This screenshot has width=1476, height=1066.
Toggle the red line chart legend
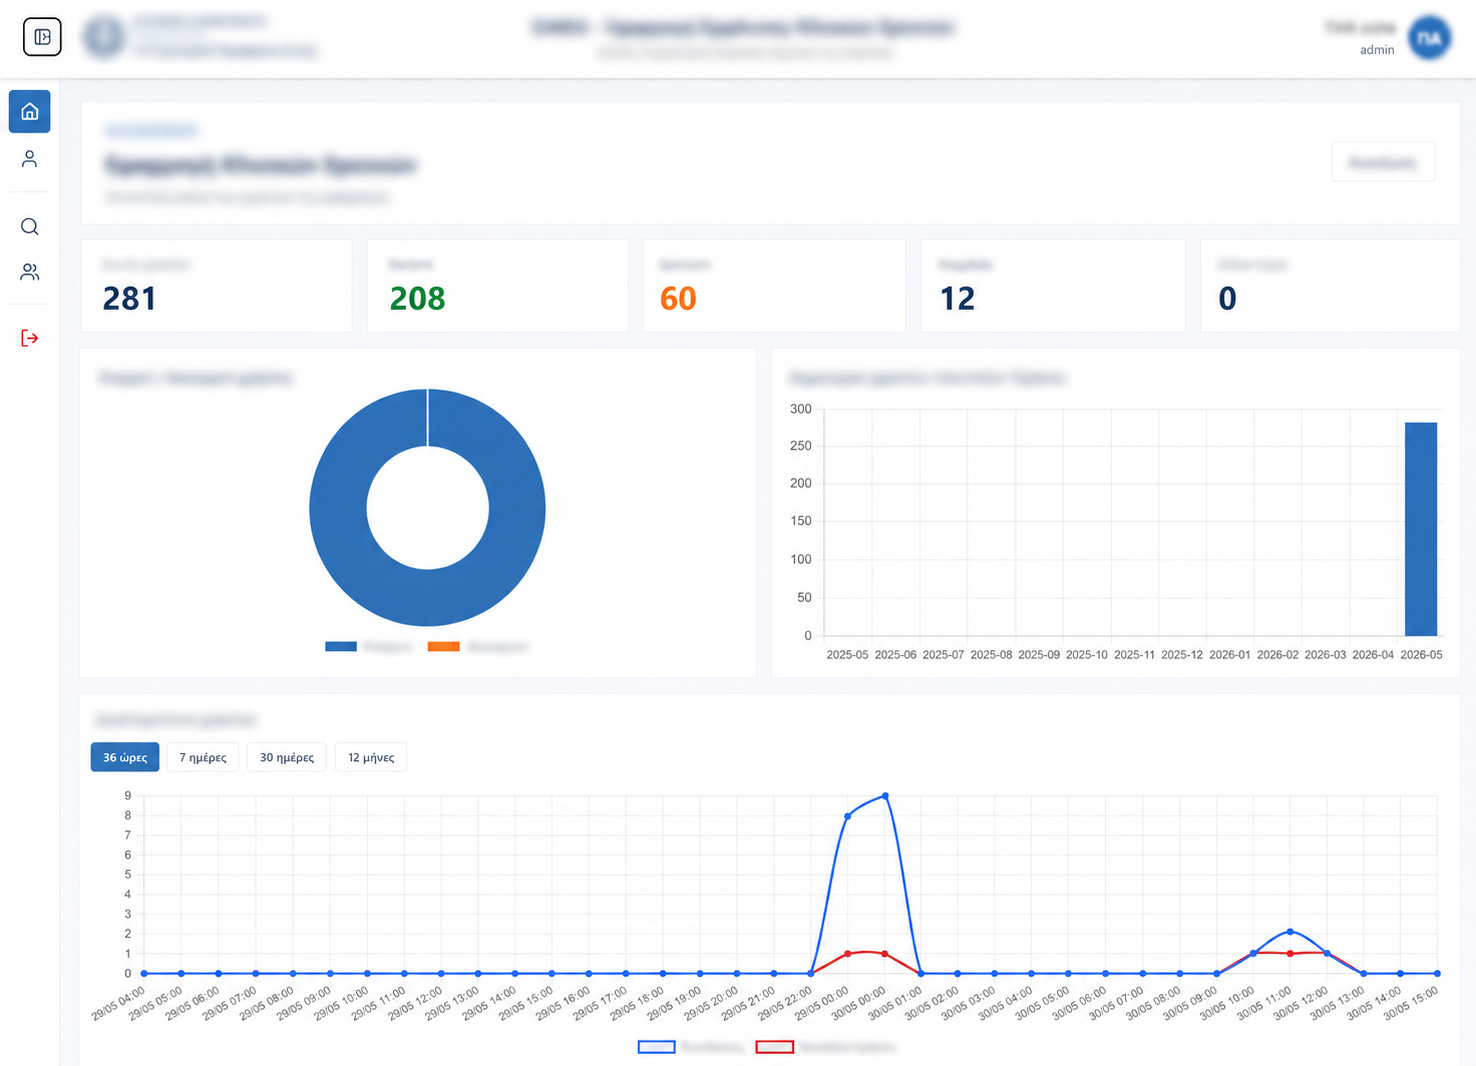pyautogui.click(x=775, y=1047)
